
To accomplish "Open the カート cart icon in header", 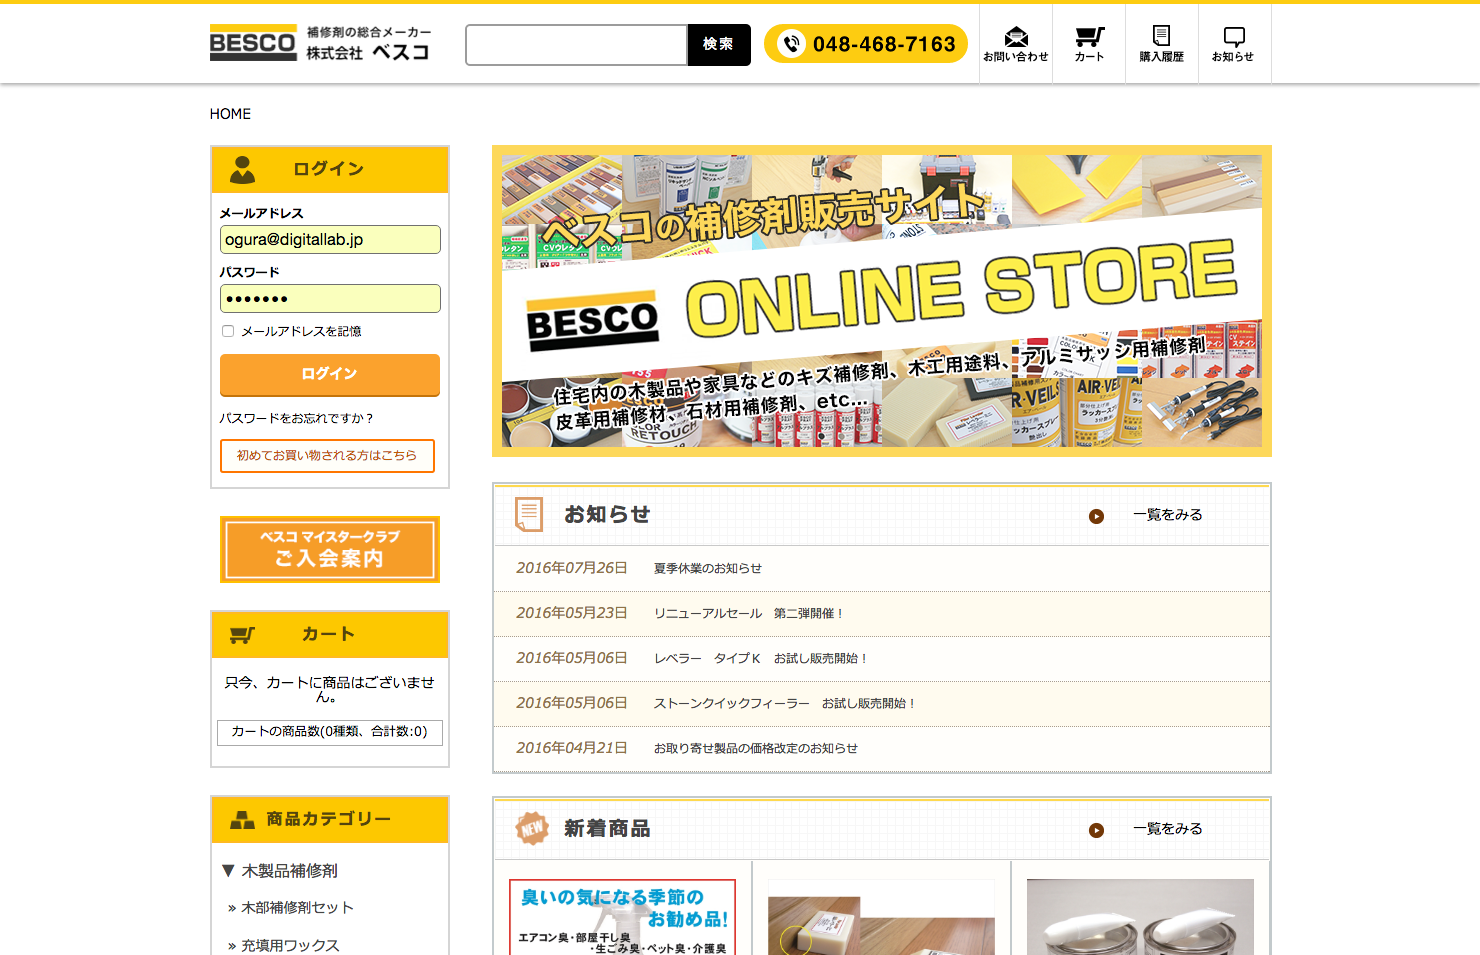I will pos(1089,44).
